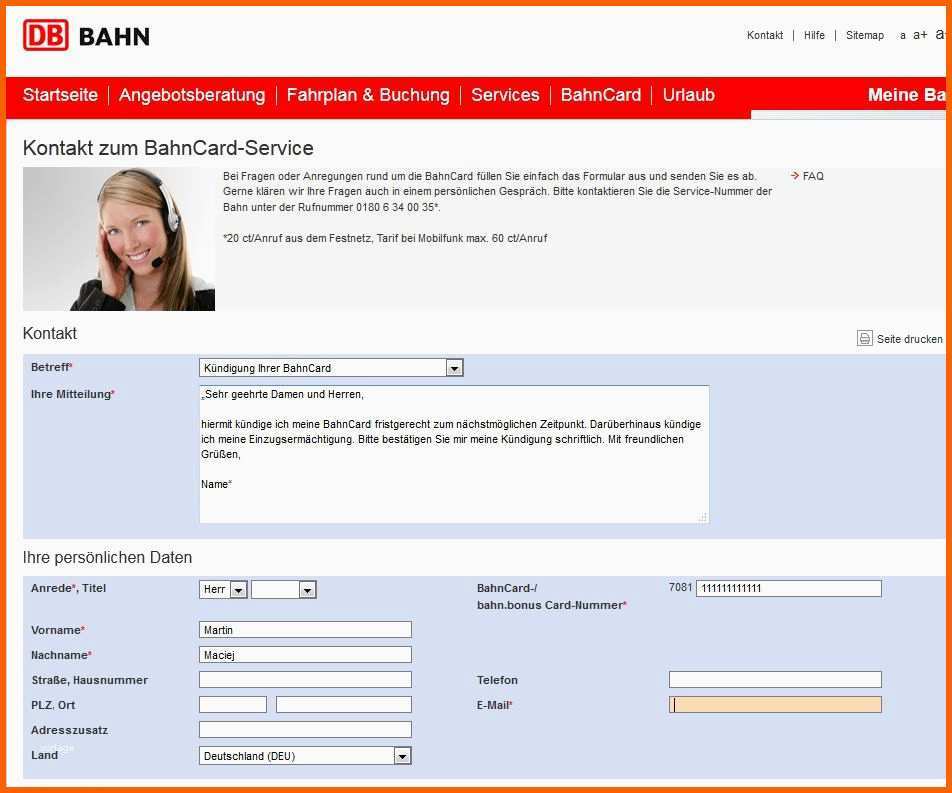Viewport: 952px width, 793px height.
Task: Click the Kontakt link in header
Action: pos(765,35)
